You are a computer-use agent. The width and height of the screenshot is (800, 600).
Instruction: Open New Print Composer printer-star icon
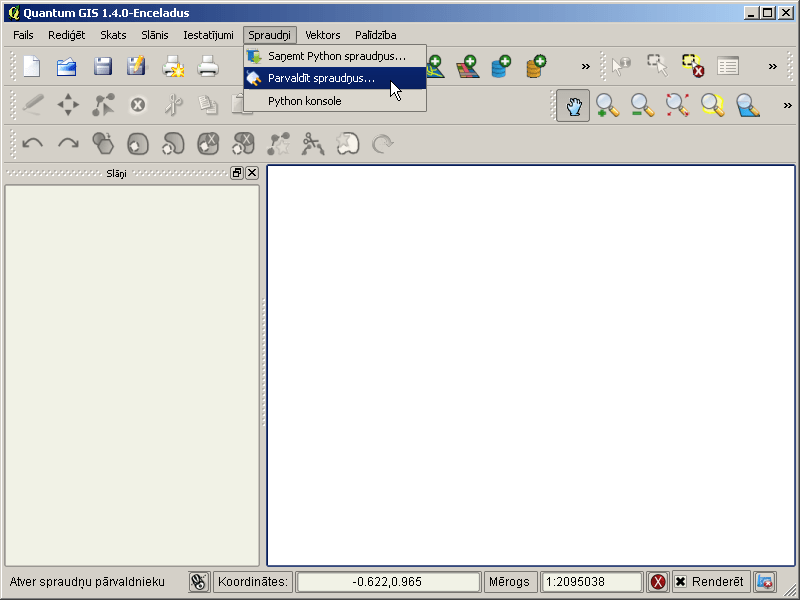173,66
